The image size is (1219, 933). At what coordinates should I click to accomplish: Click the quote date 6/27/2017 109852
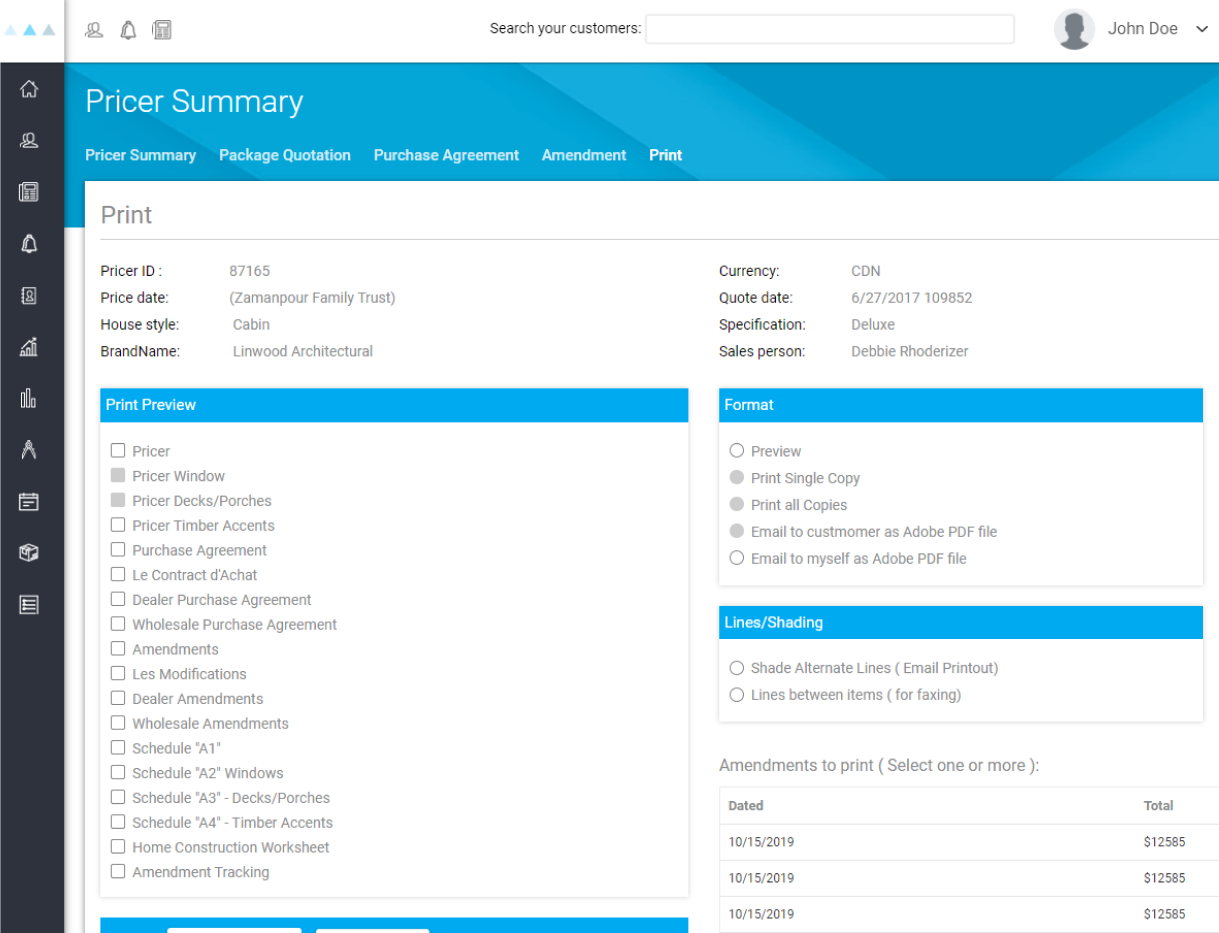pos(912,298)
